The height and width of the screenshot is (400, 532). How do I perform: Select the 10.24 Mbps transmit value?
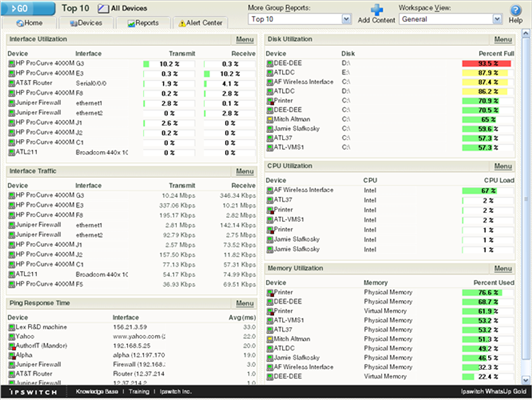(x=178, y=196)
